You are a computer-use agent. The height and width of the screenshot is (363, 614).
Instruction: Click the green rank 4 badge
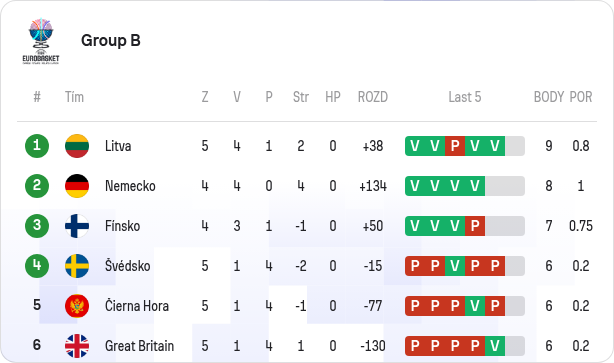(37, 266)
